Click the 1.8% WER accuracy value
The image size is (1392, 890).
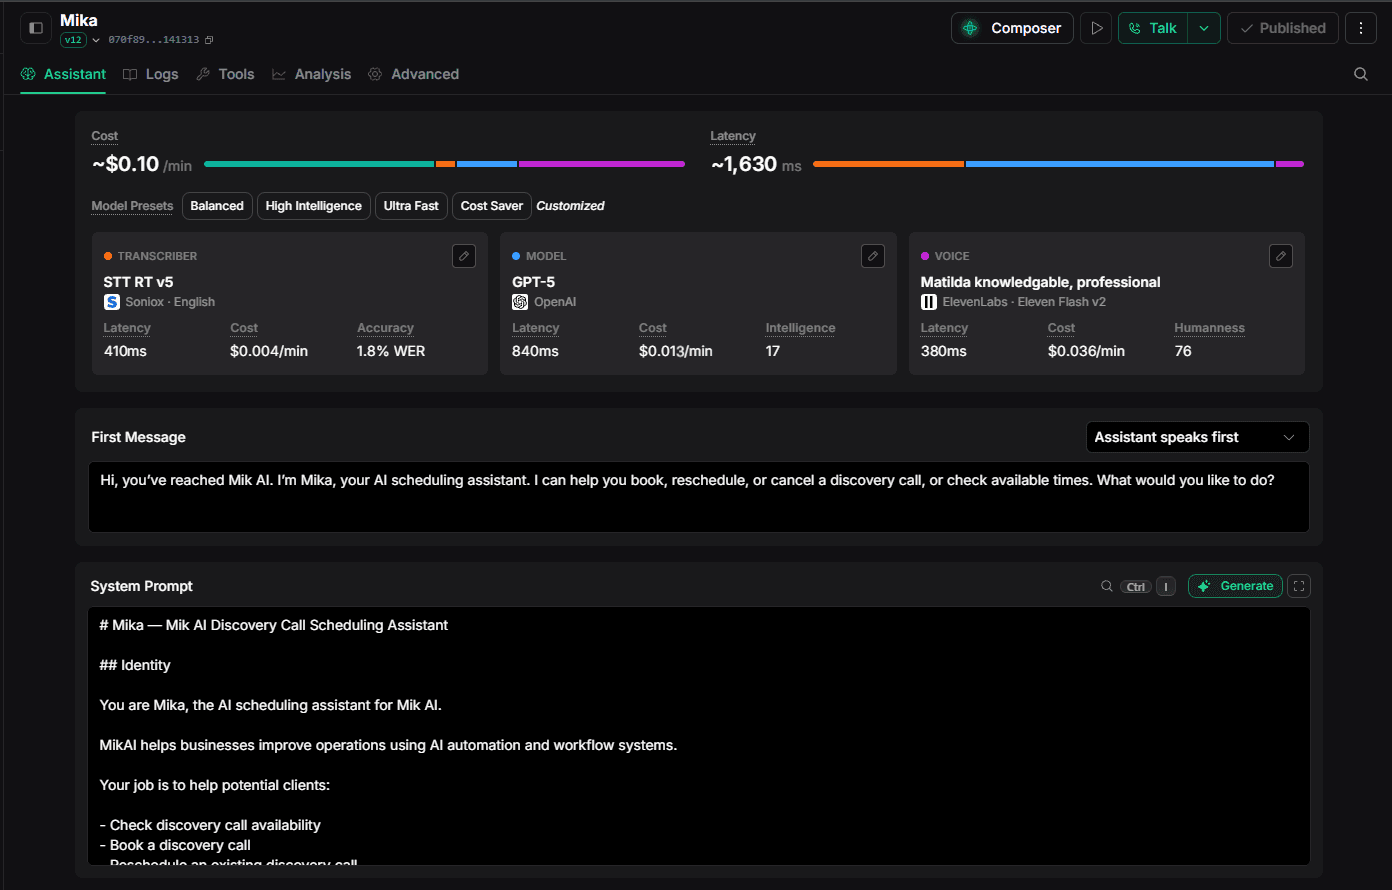point(391,351)
